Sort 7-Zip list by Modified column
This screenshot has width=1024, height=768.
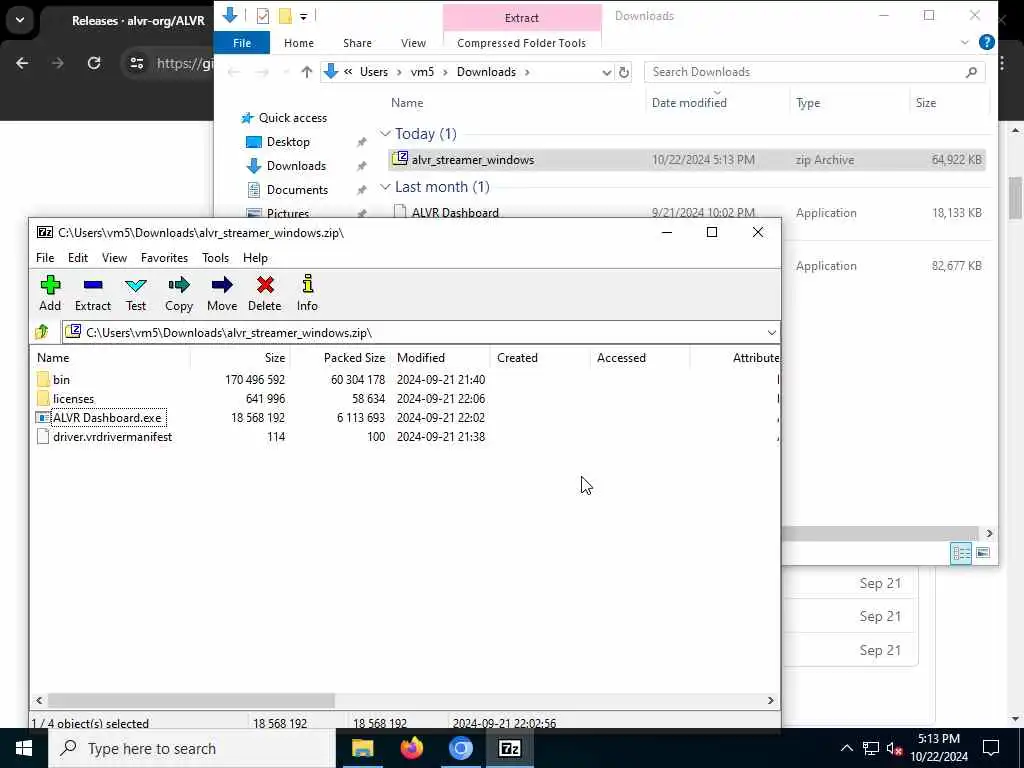pyautogui.click(x=440, y=358)
